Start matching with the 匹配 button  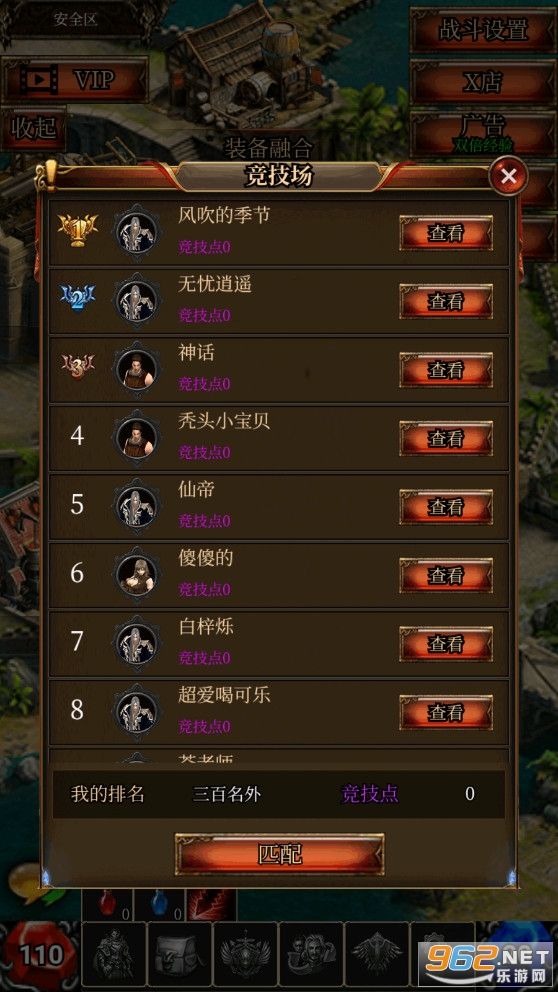pyautogui.click(x=279, y=854)
